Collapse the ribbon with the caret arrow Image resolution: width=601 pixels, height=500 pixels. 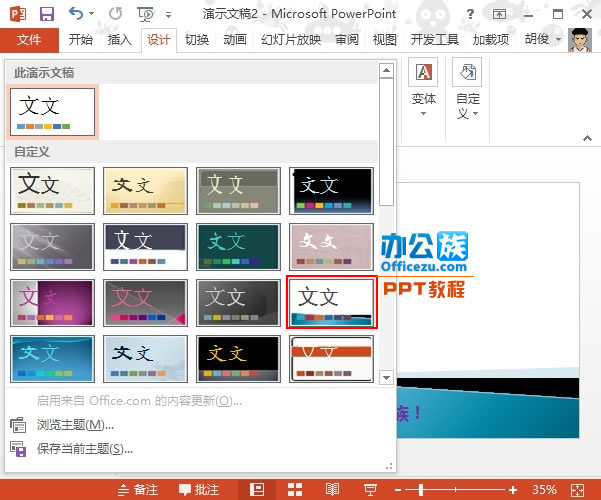pyautogui.click(x=587, y=138)
